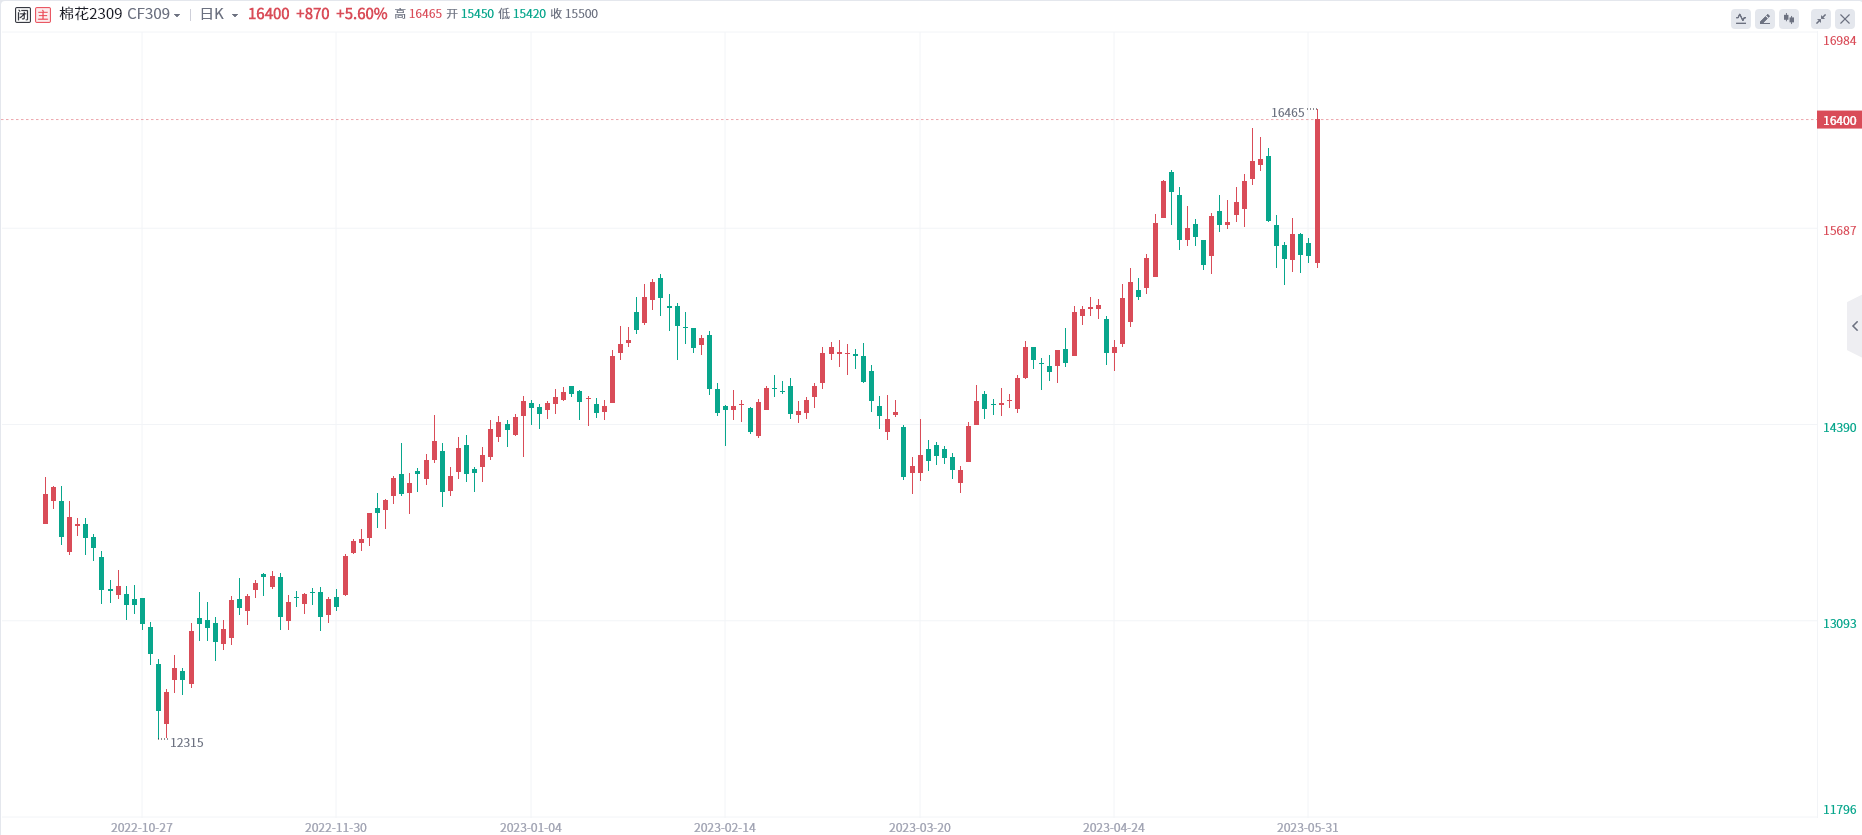Select the pencil drawing tool

pos(1765,19)
